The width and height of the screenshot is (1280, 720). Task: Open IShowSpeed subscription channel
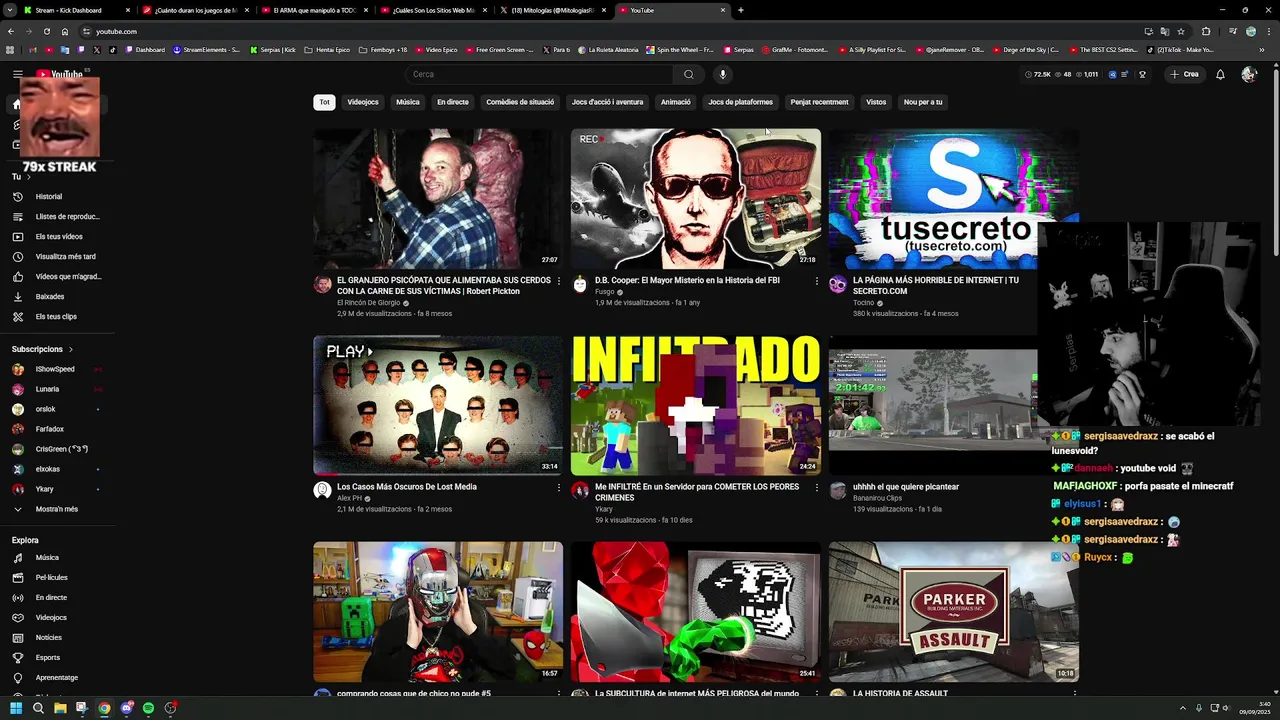58,369
